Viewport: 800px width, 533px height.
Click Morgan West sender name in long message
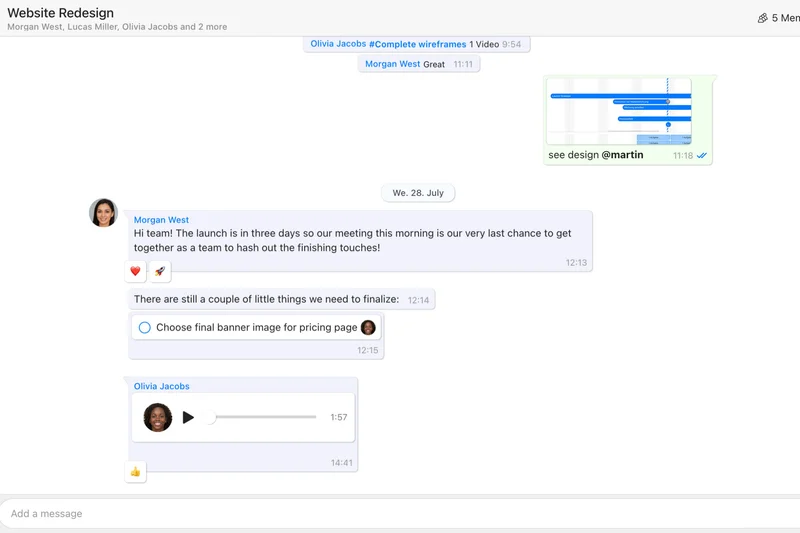coord(161,220)
